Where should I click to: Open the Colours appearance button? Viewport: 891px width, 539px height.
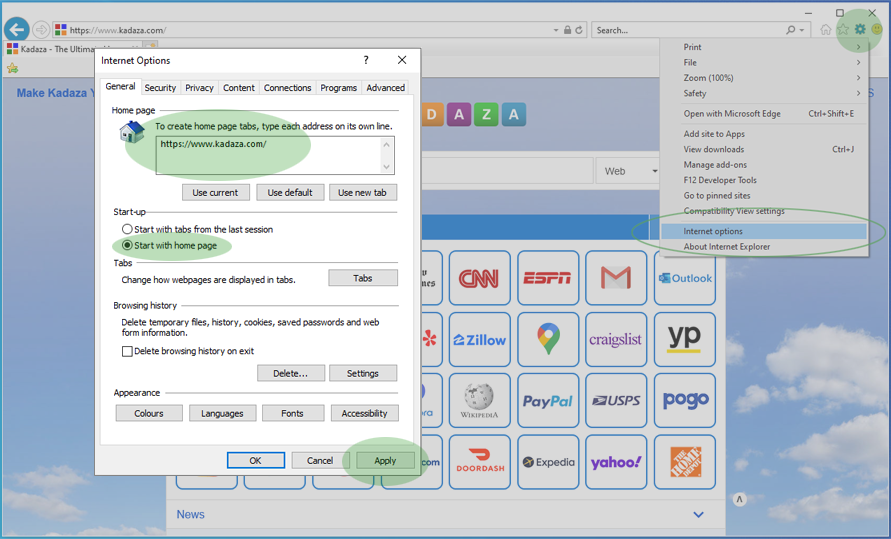click(x=149, y=413)
